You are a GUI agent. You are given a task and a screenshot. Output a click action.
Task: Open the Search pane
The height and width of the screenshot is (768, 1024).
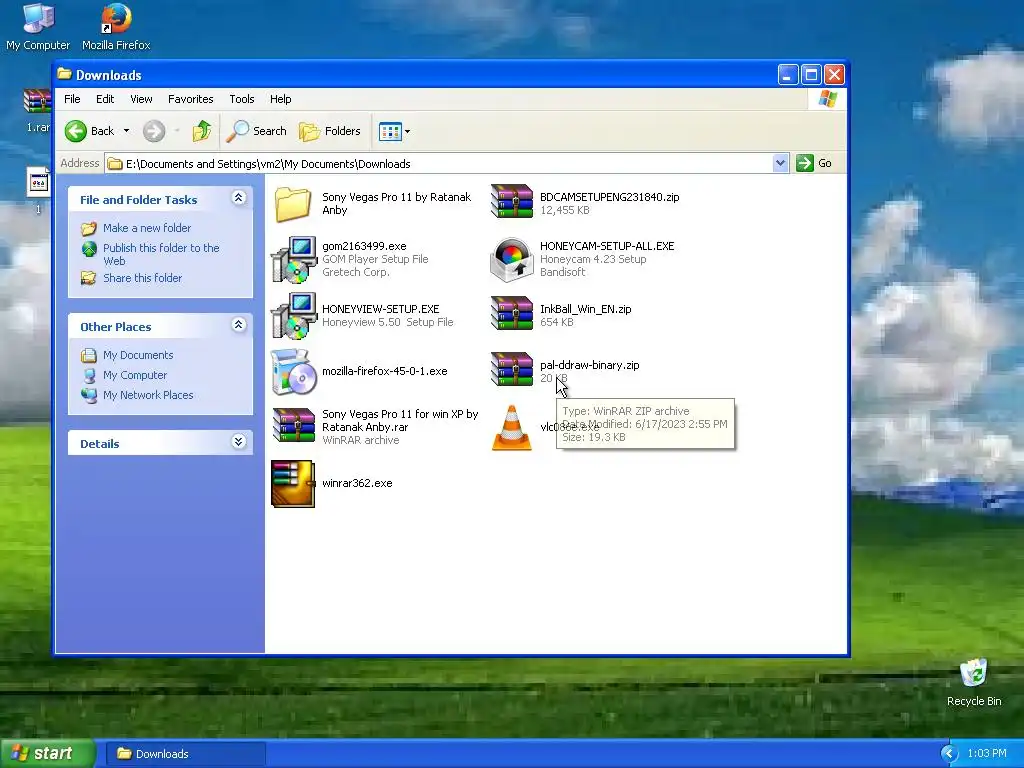(257, 131)
